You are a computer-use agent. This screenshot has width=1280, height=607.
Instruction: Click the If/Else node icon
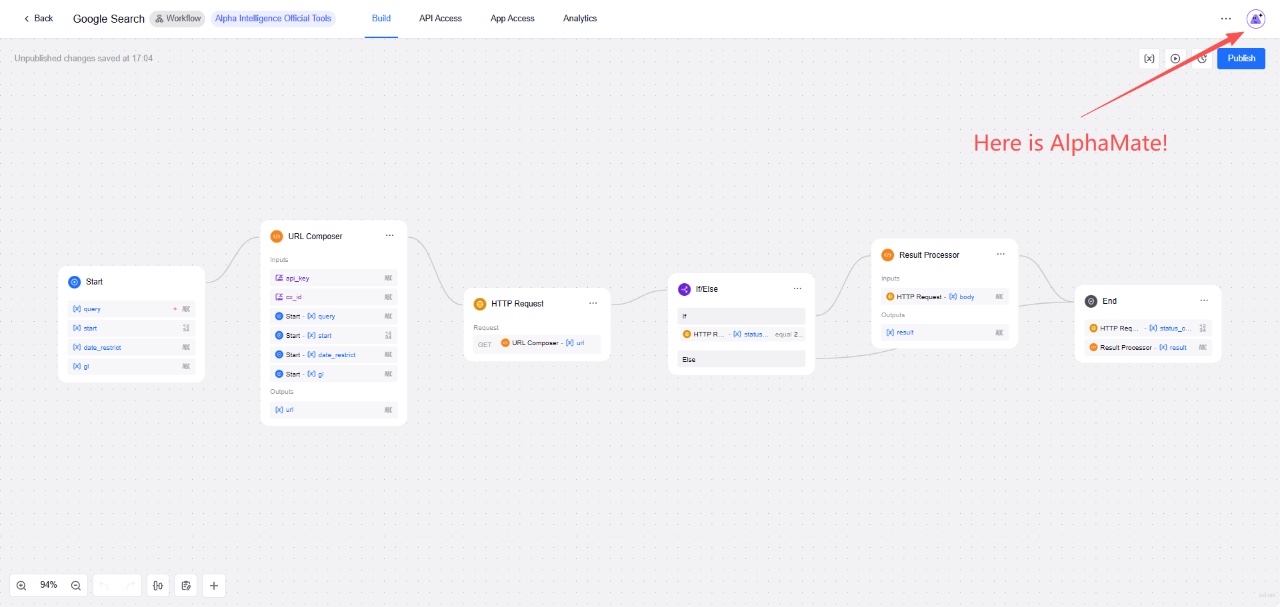pyautogui.click(x=684, y=289)
